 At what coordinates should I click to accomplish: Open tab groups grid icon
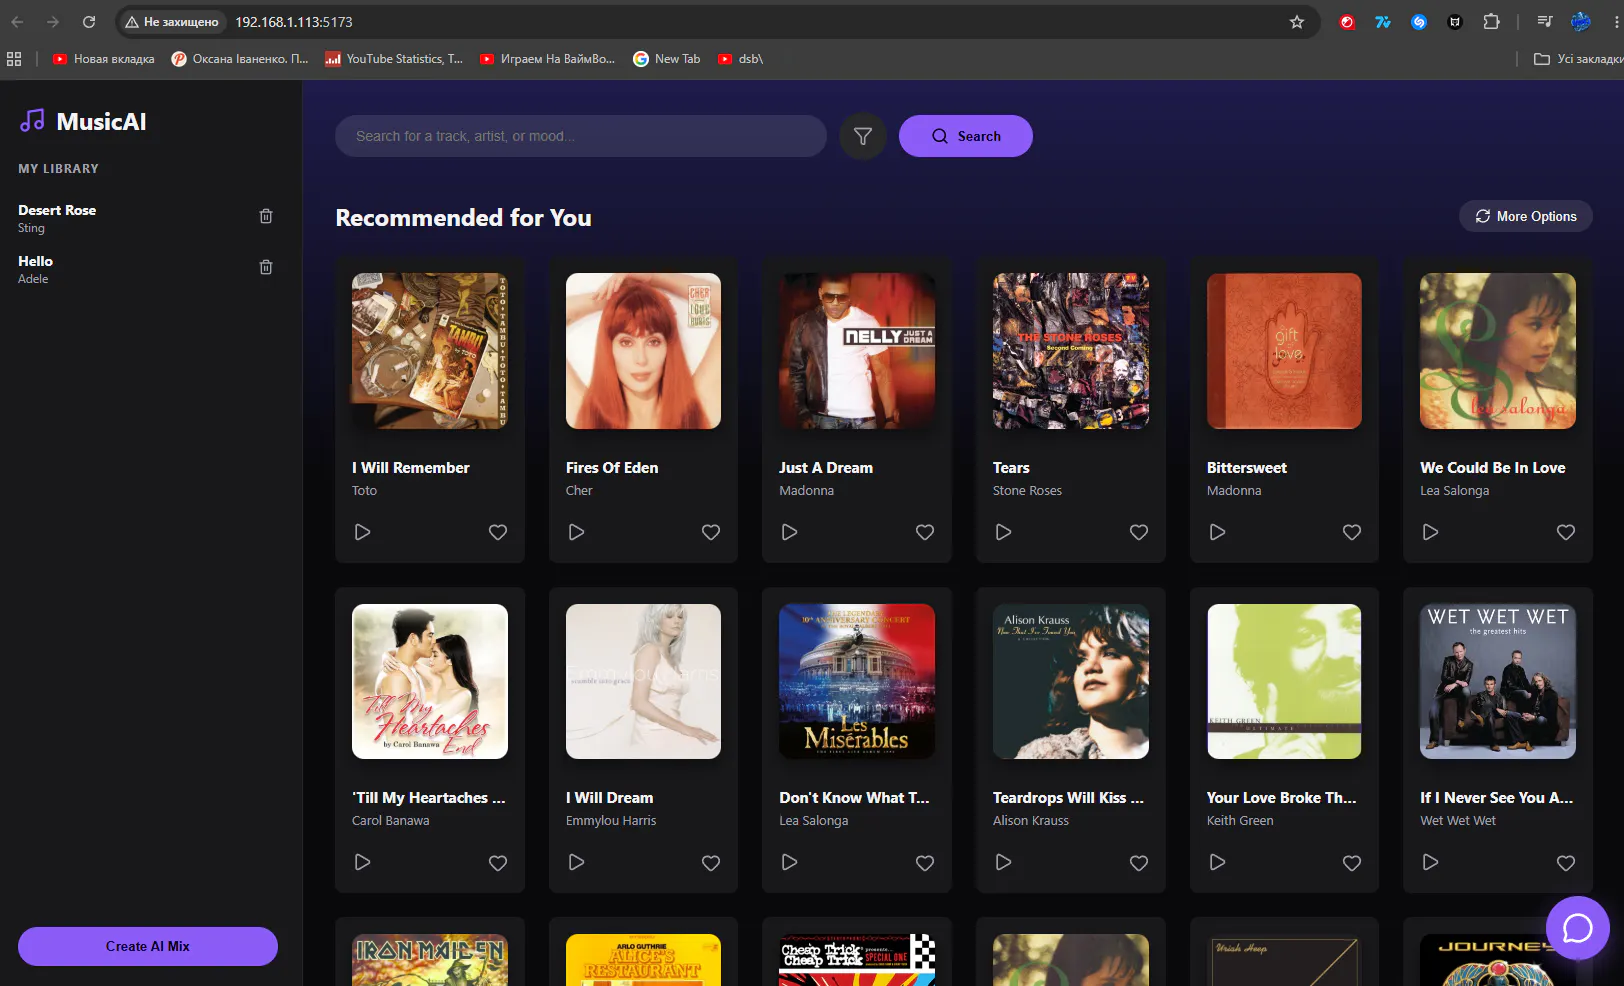click(14, 59)
